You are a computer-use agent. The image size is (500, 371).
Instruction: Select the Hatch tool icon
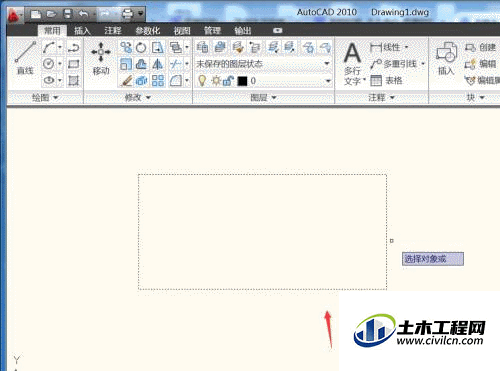click(x=73, y=80)
